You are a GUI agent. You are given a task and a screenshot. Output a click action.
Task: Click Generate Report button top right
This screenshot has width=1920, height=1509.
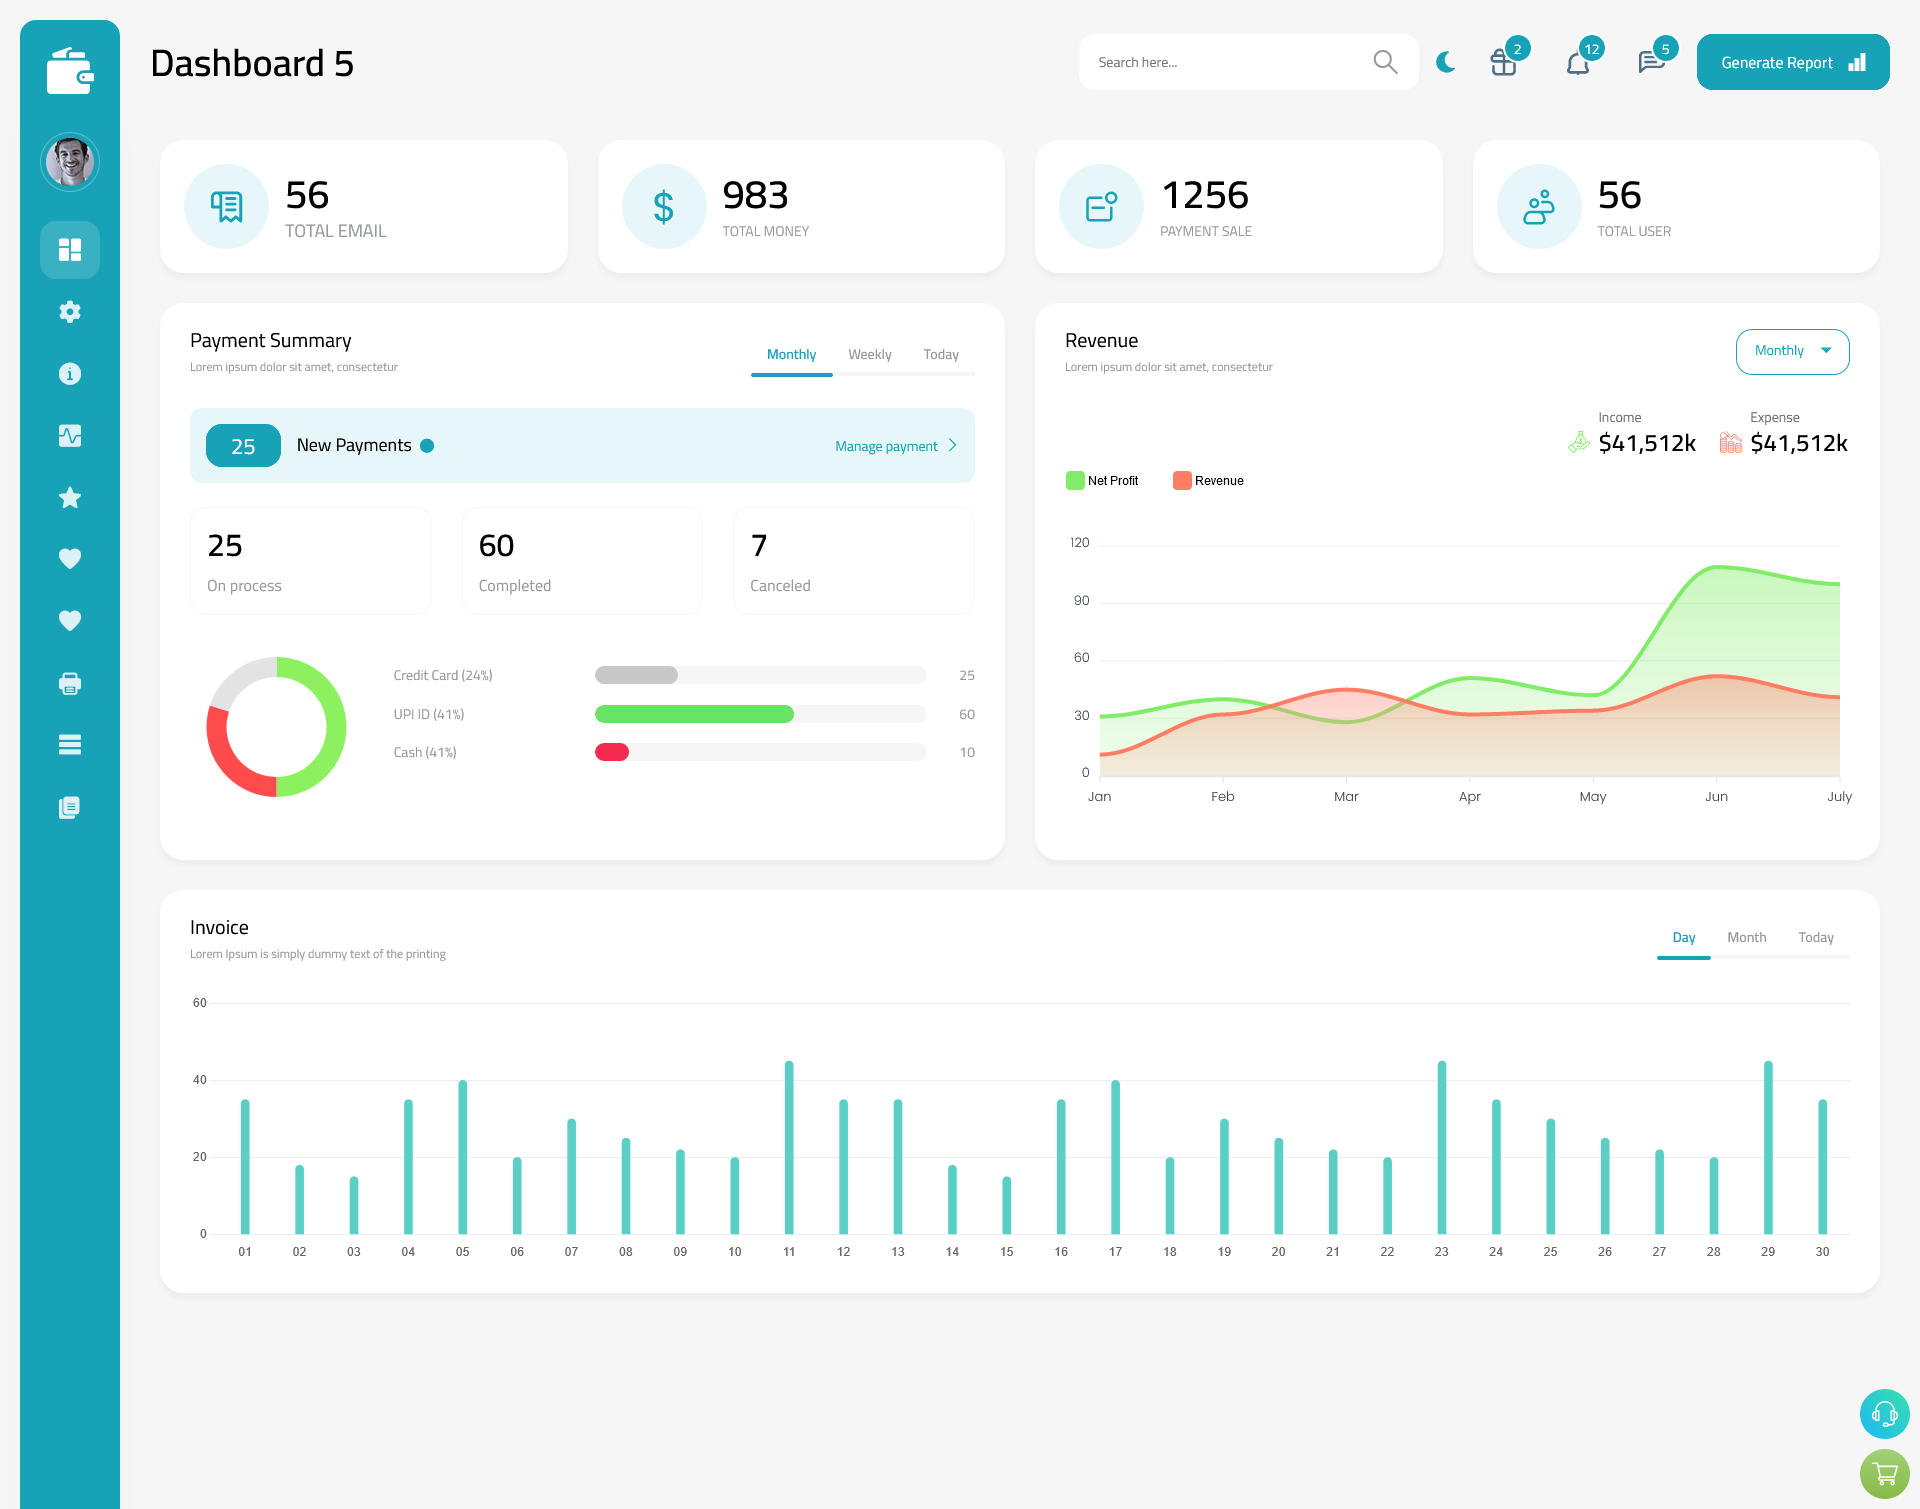[x=1791, y=61]
